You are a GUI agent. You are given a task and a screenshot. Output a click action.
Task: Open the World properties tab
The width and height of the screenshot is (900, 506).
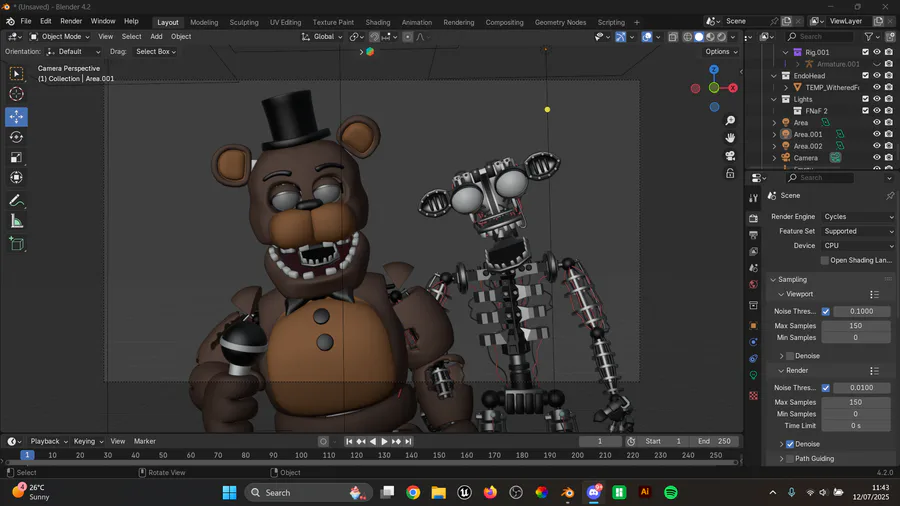tap(754, 285)
